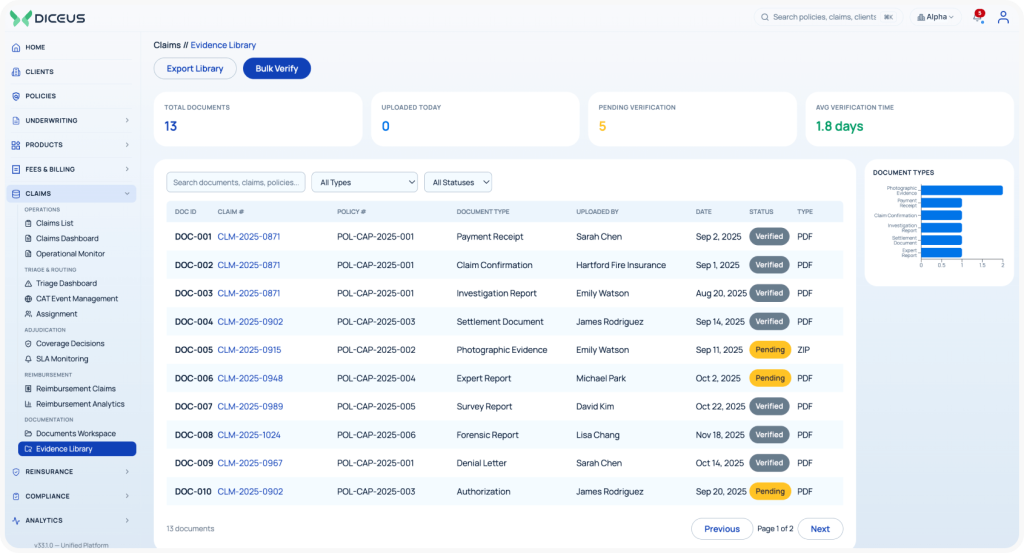Open claim link CLM-2025-0915

pos(249,350)
